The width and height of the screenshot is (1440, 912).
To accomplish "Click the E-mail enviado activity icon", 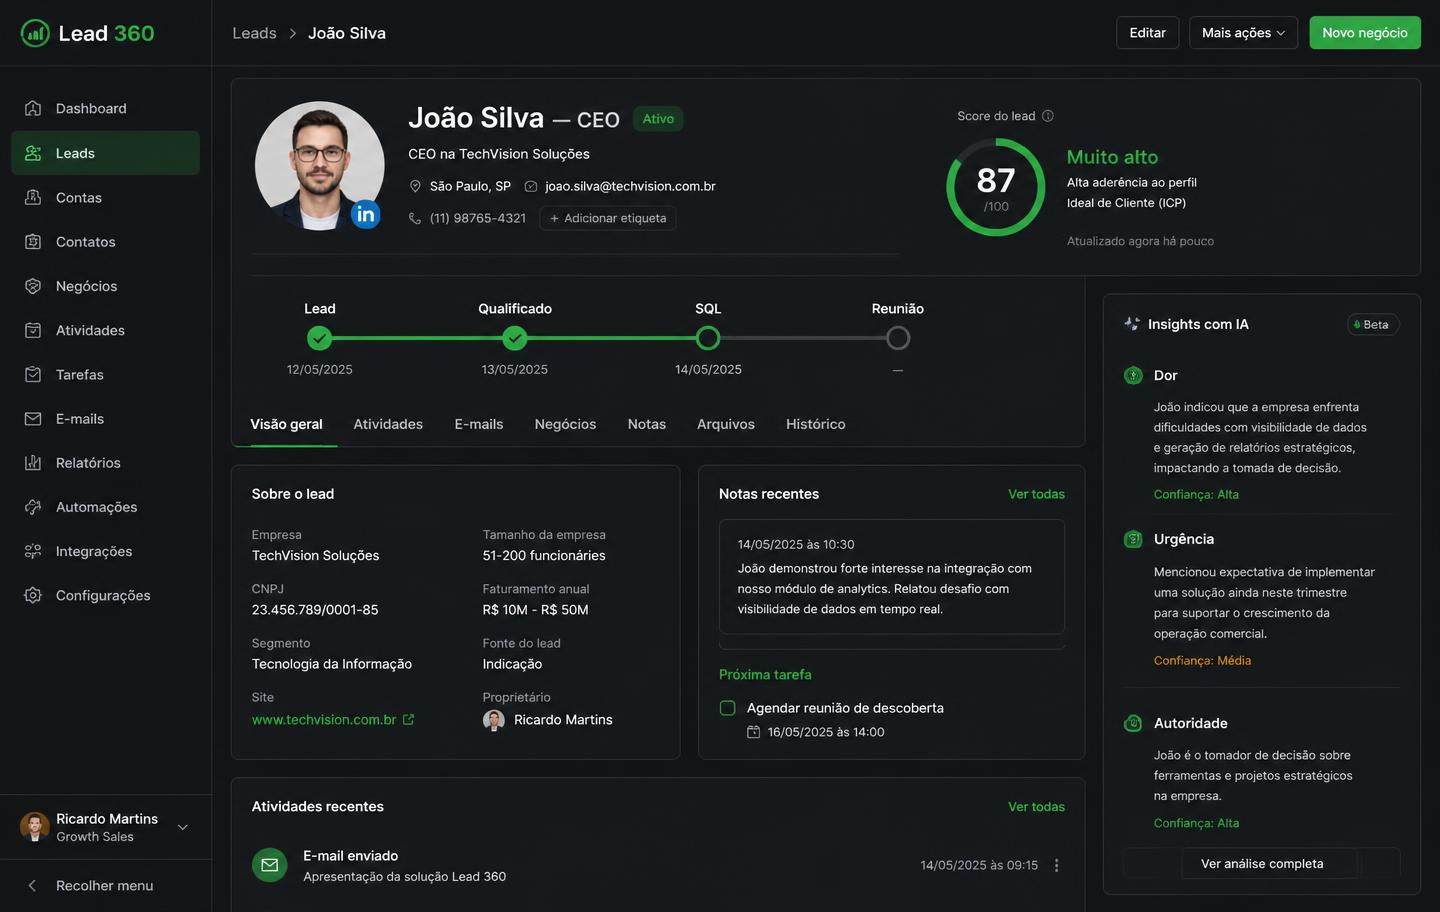I will [270, 865].
